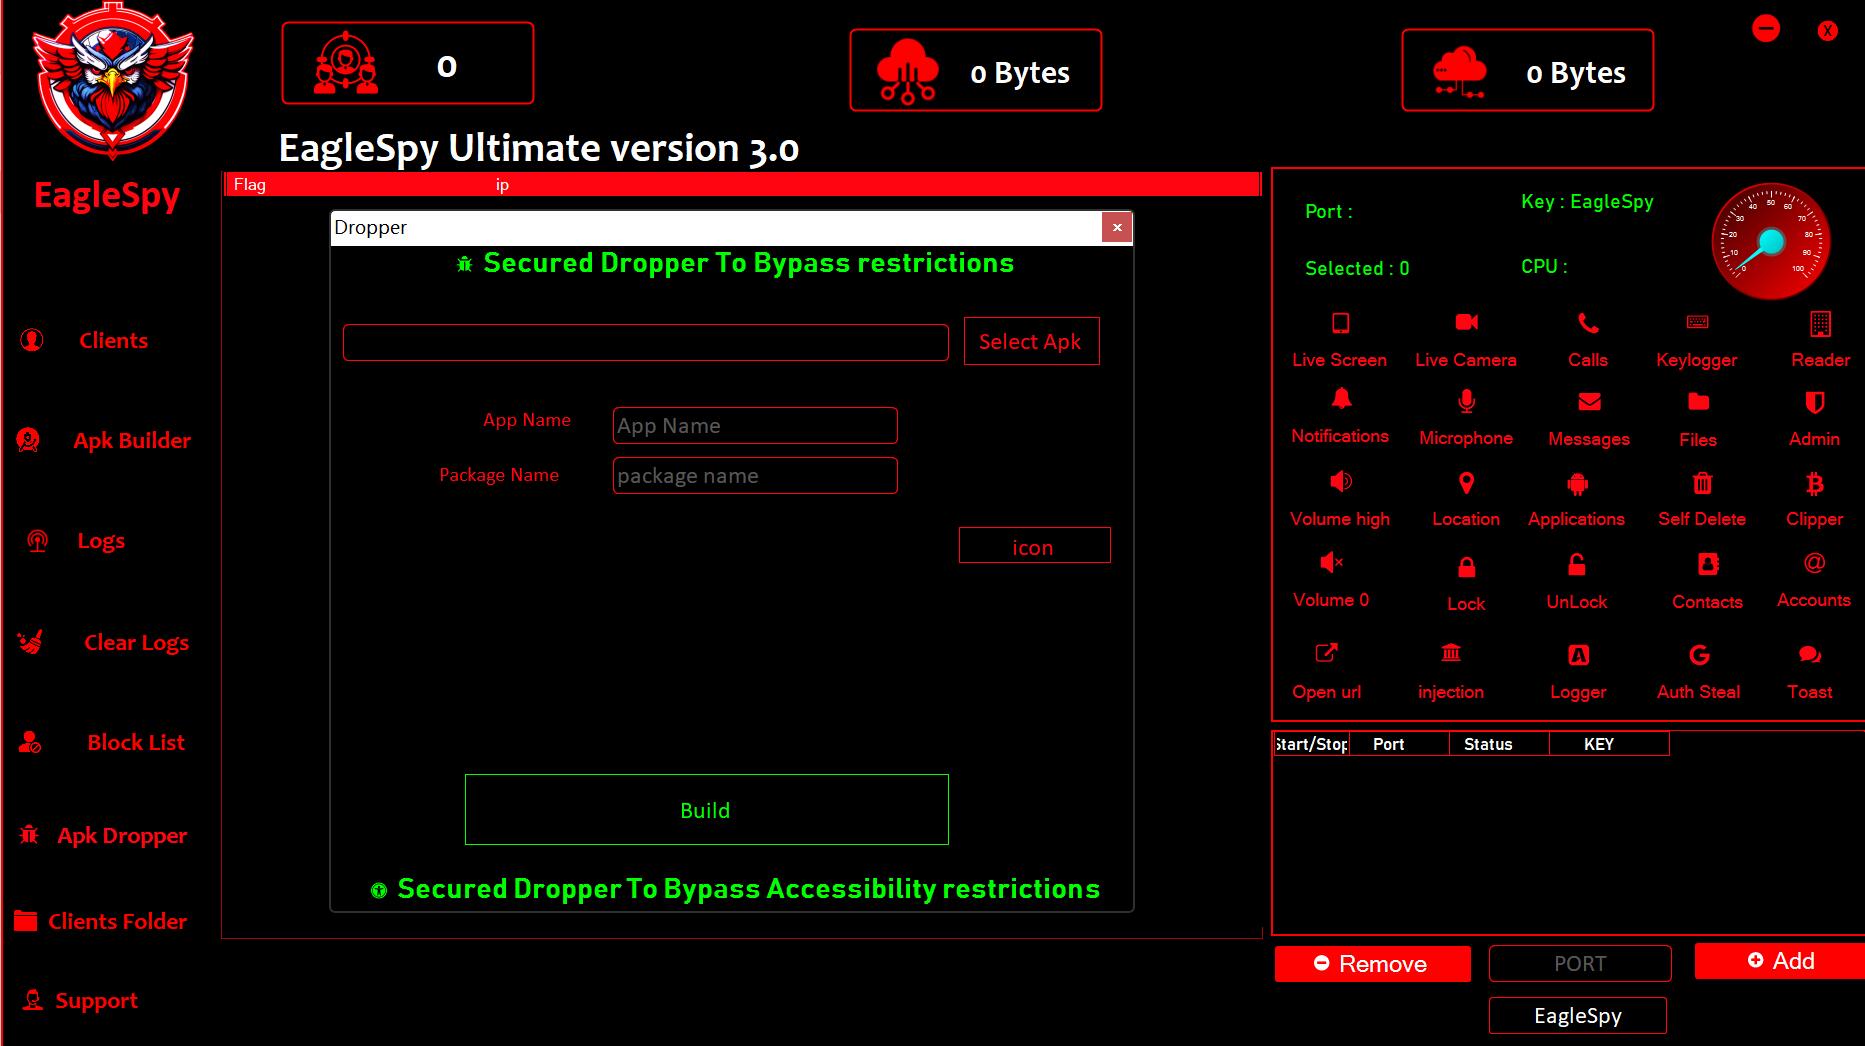1865x1046 pixels.
Task: Click the Volume high speaker icon
Action: [x=1340, y=482]
